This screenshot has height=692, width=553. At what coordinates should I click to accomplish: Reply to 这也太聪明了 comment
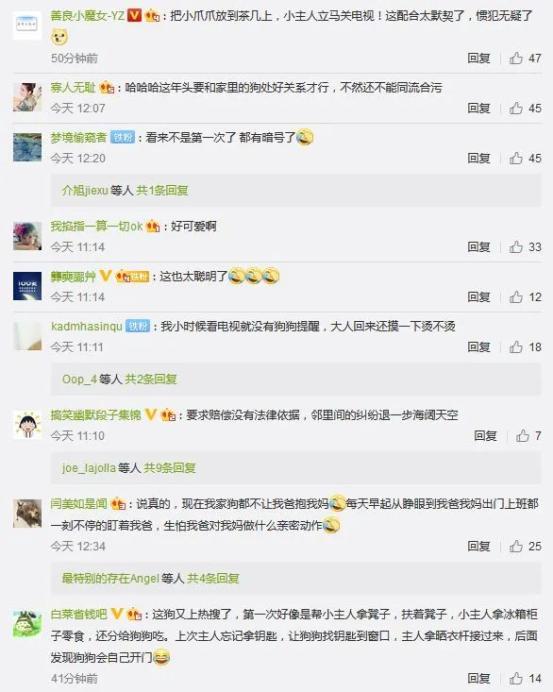(479, 297)
